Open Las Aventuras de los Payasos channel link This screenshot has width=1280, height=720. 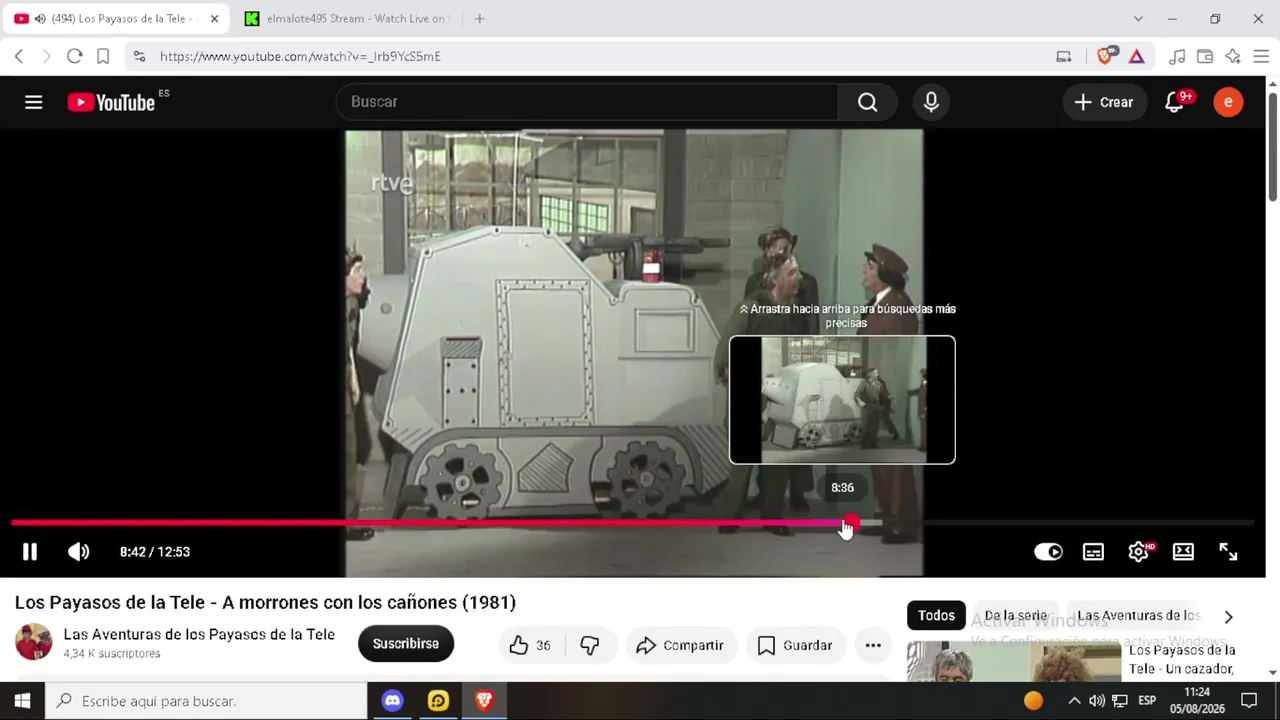point(199,634)
